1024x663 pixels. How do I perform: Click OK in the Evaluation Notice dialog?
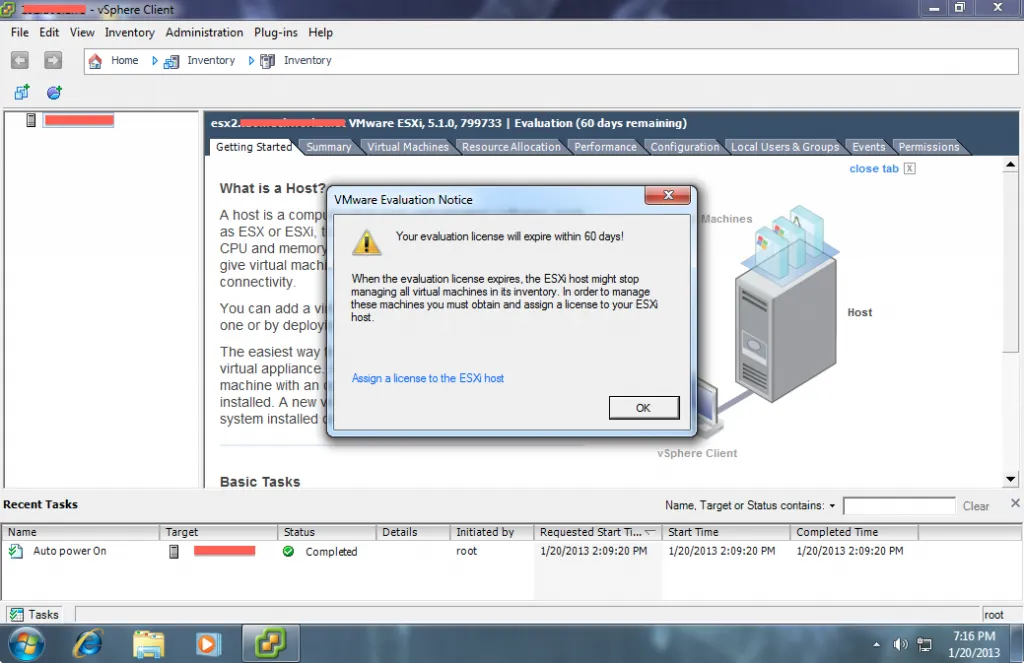point(643,408)
